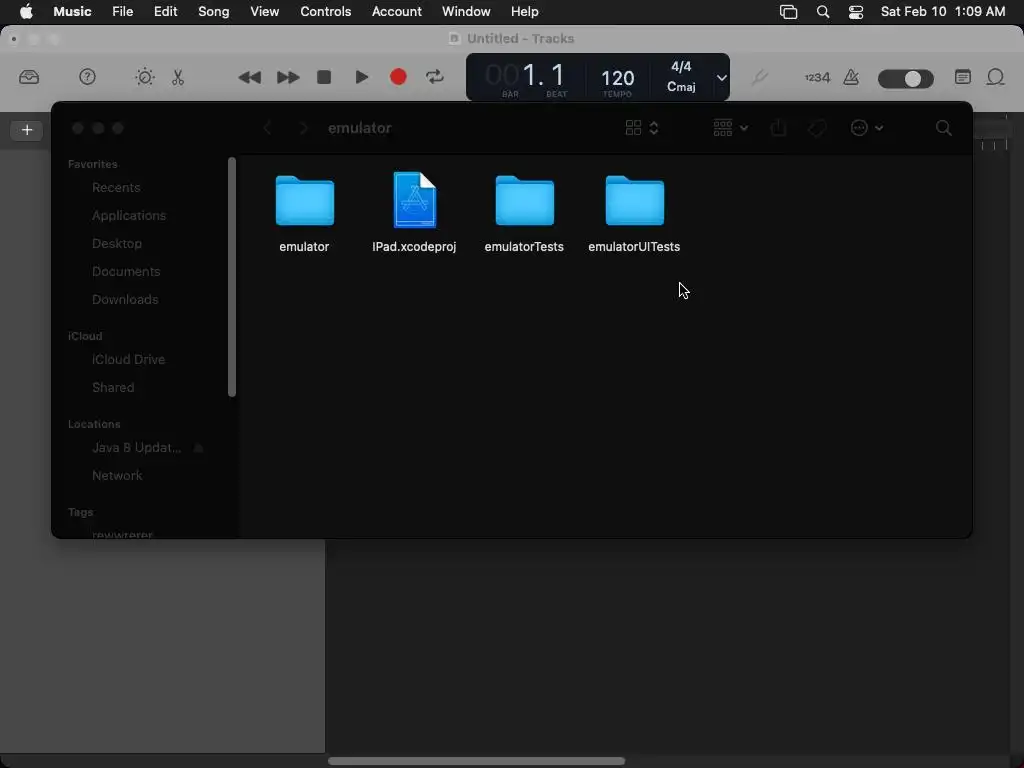This screenshot has width=1024, height=768.
Task: Switch Finder view mode icon grid selector
Action: (641, 128)
